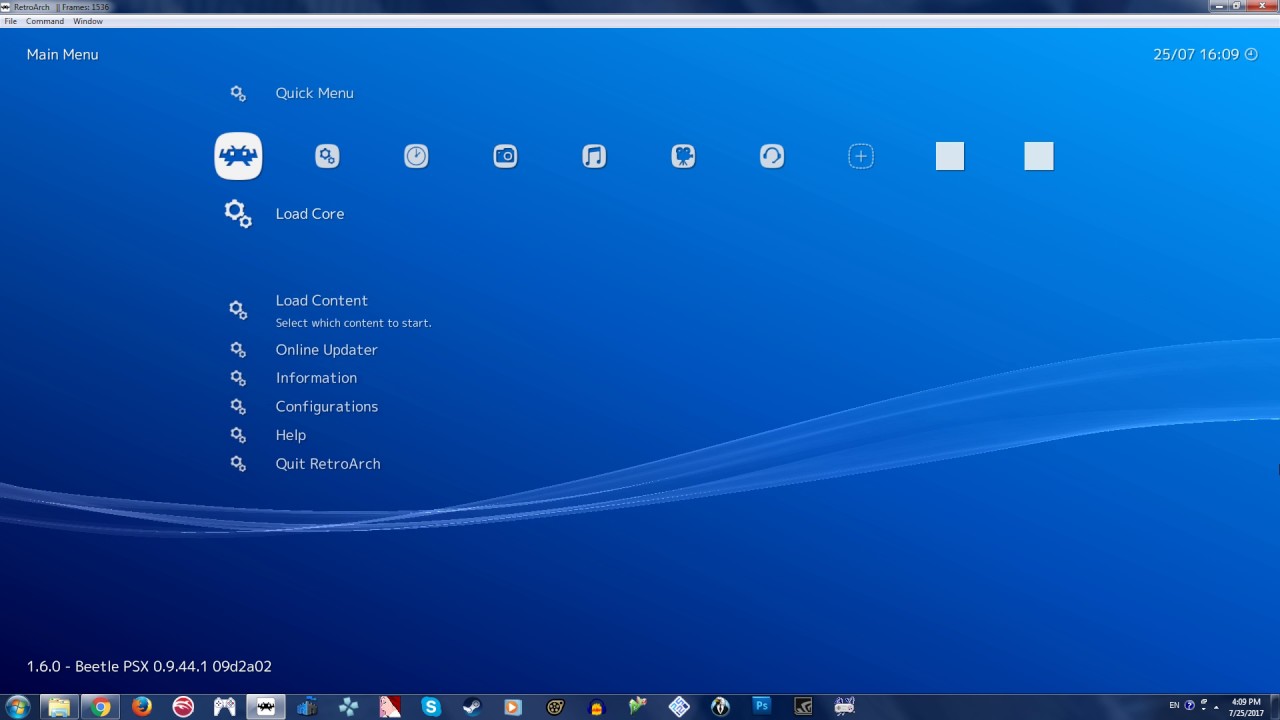The height and width of the screenshot is (720, 1280).
Task: Open Configurations entry
Action: click(327, 407)
